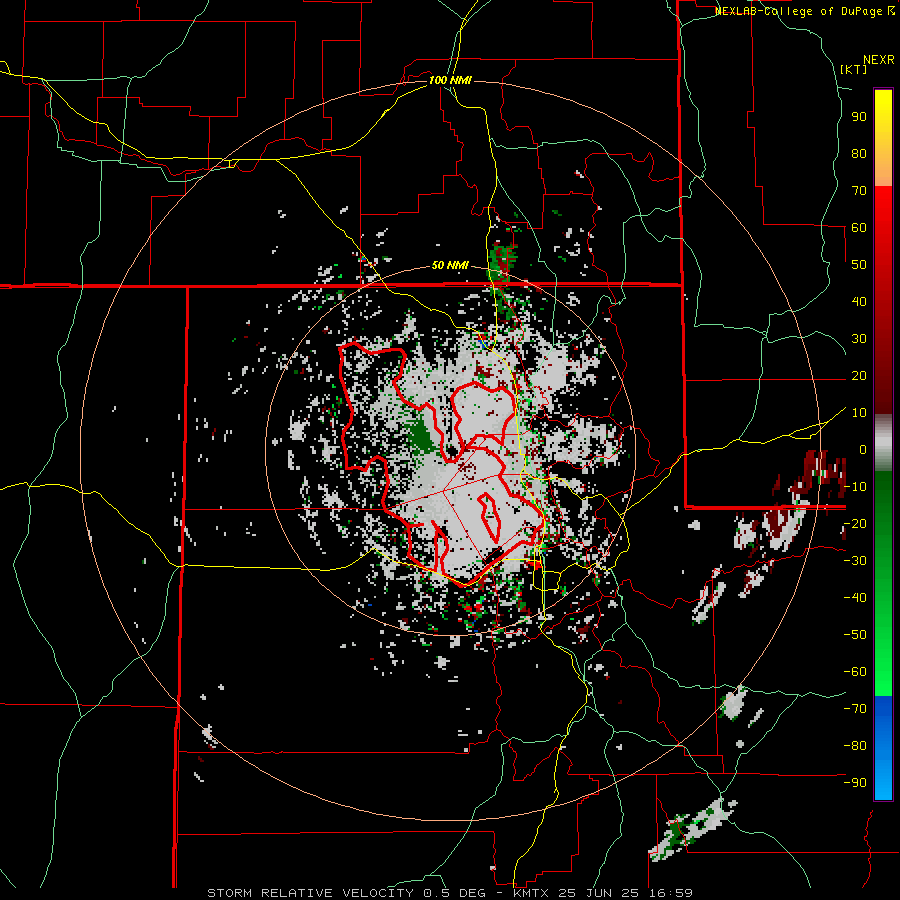Click the "50 NMI" range ring label

click(450, 265)
